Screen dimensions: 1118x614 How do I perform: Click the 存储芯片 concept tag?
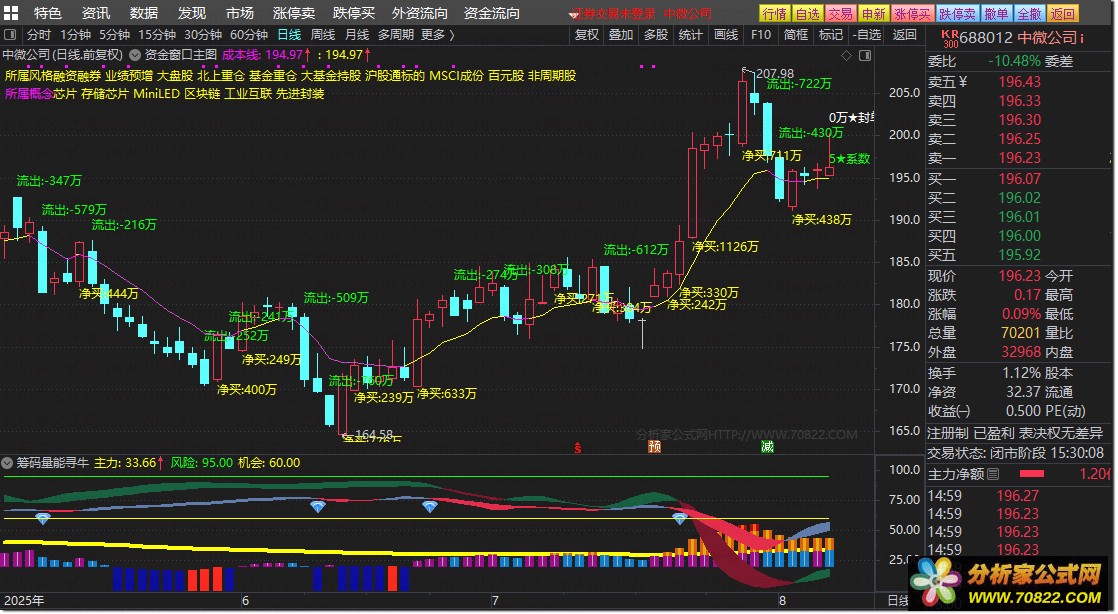[x=105, y=93]
